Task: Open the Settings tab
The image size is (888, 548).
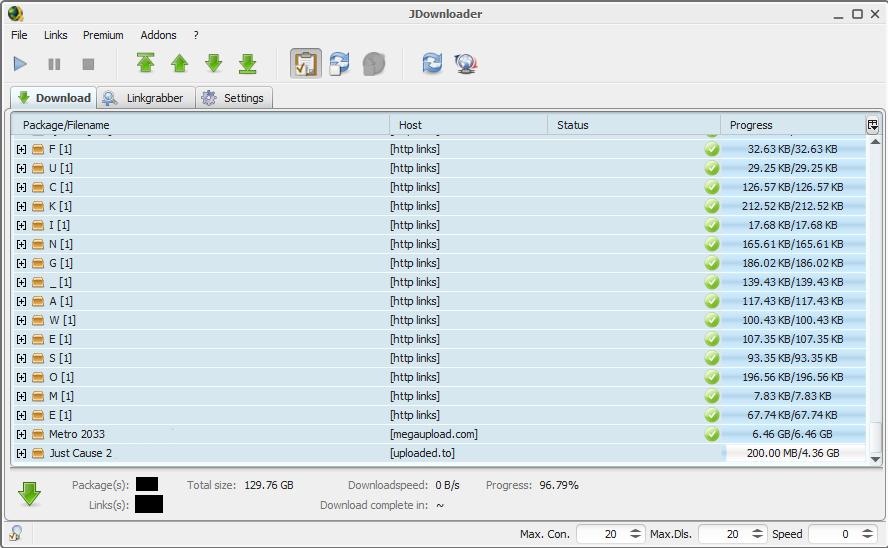Action: [234, 98]
